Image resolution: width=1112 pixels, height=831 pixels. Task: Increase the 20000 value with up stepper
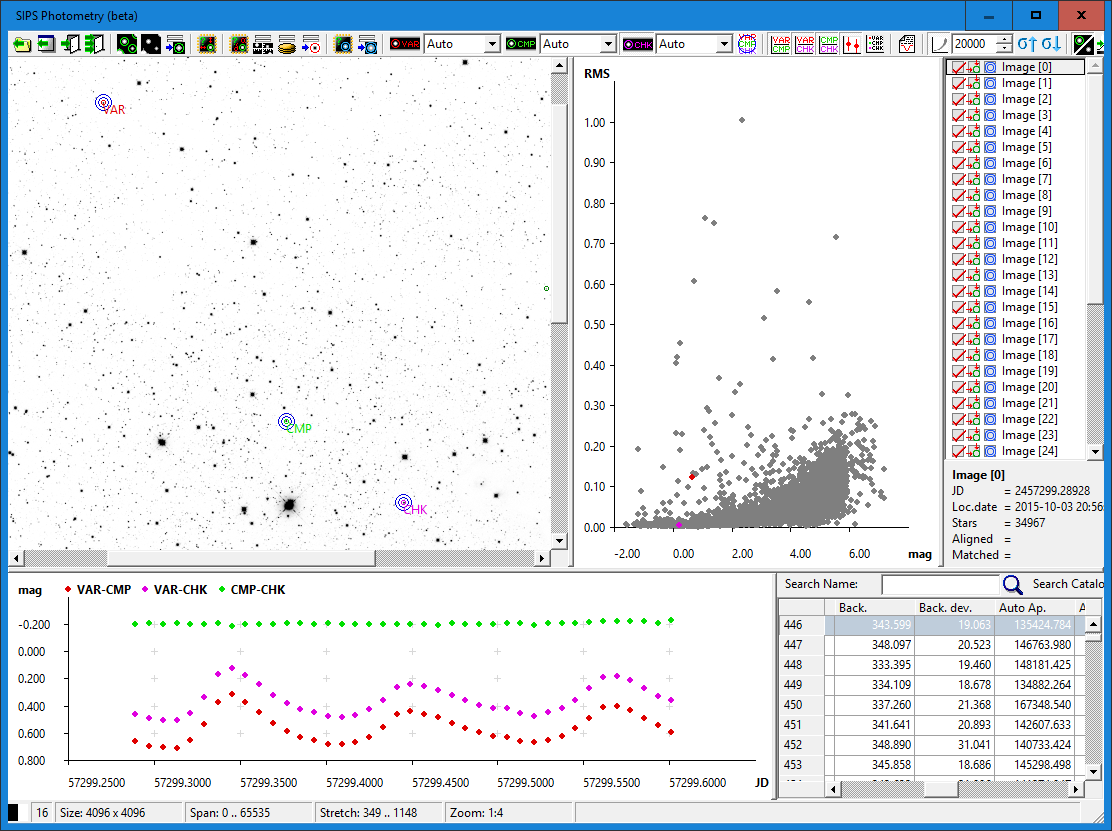point(1004,40)
